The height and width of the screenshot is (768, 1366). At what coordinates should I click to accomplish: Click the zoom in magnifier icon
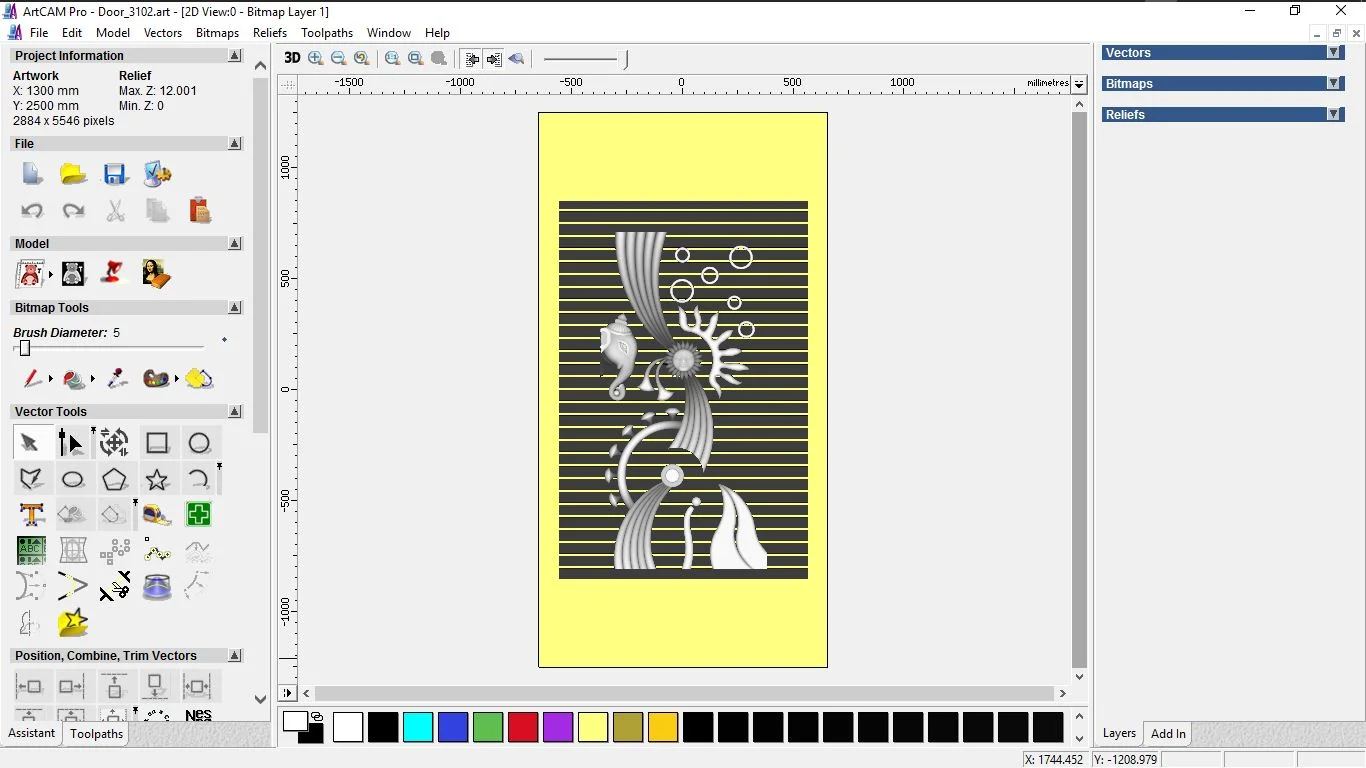[316, 59]
